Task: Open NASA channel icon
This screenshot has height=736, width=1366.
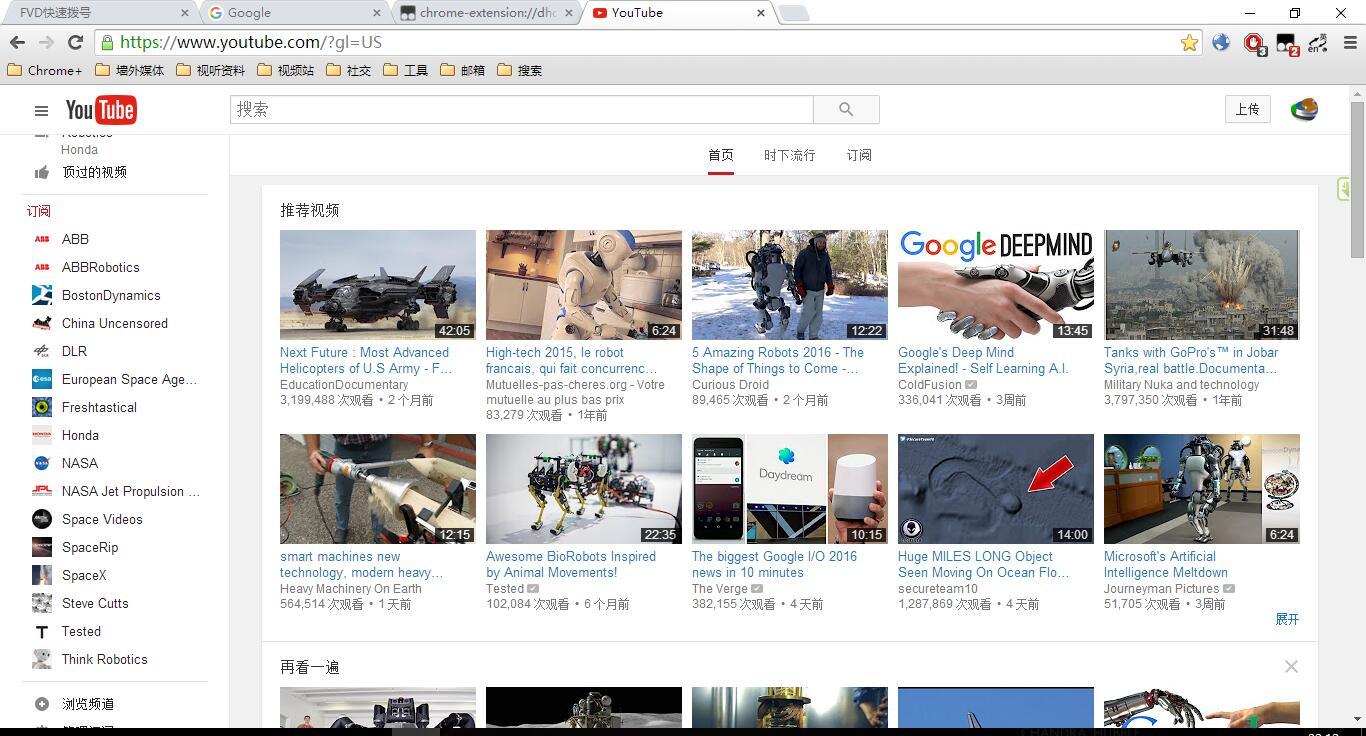Action: [42, 463]
